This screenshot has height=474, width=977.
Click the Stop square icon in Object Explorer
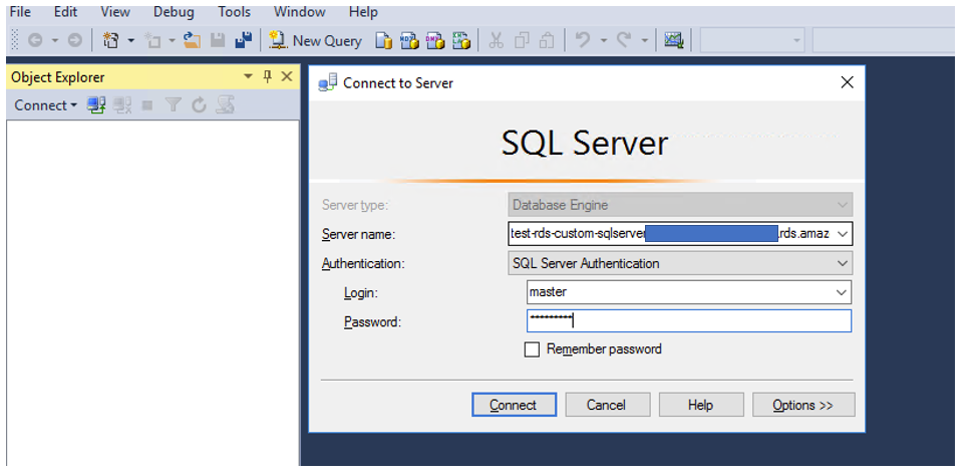(x=148, y=105)
